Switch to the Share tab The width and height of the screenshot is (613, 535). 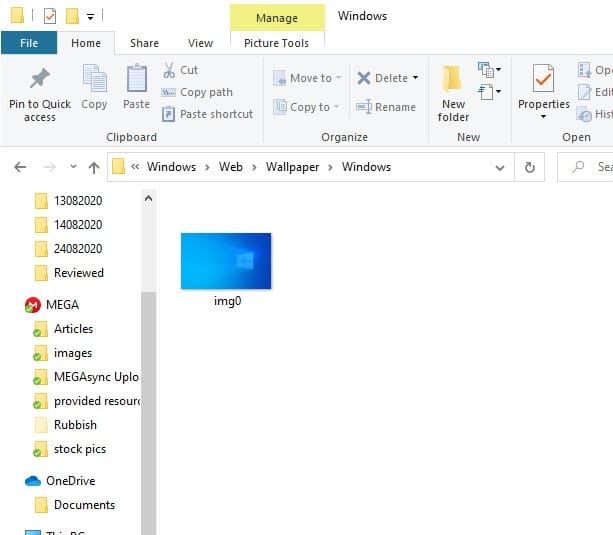[144, 43]
